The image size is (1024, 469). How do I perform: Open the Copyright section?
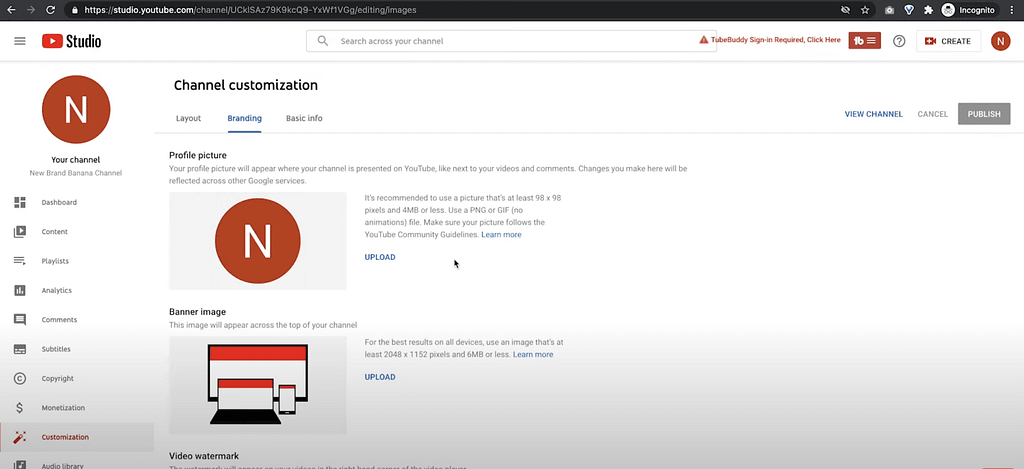point(57,379)
